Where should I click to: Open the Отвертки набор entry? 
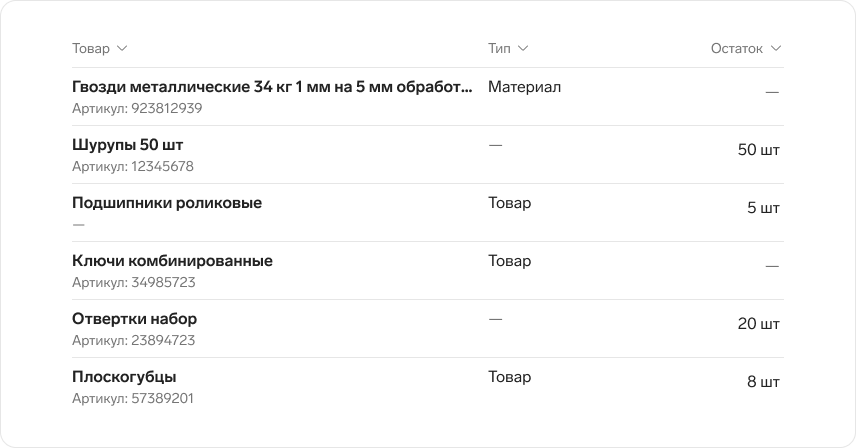(x=134, y=319)
